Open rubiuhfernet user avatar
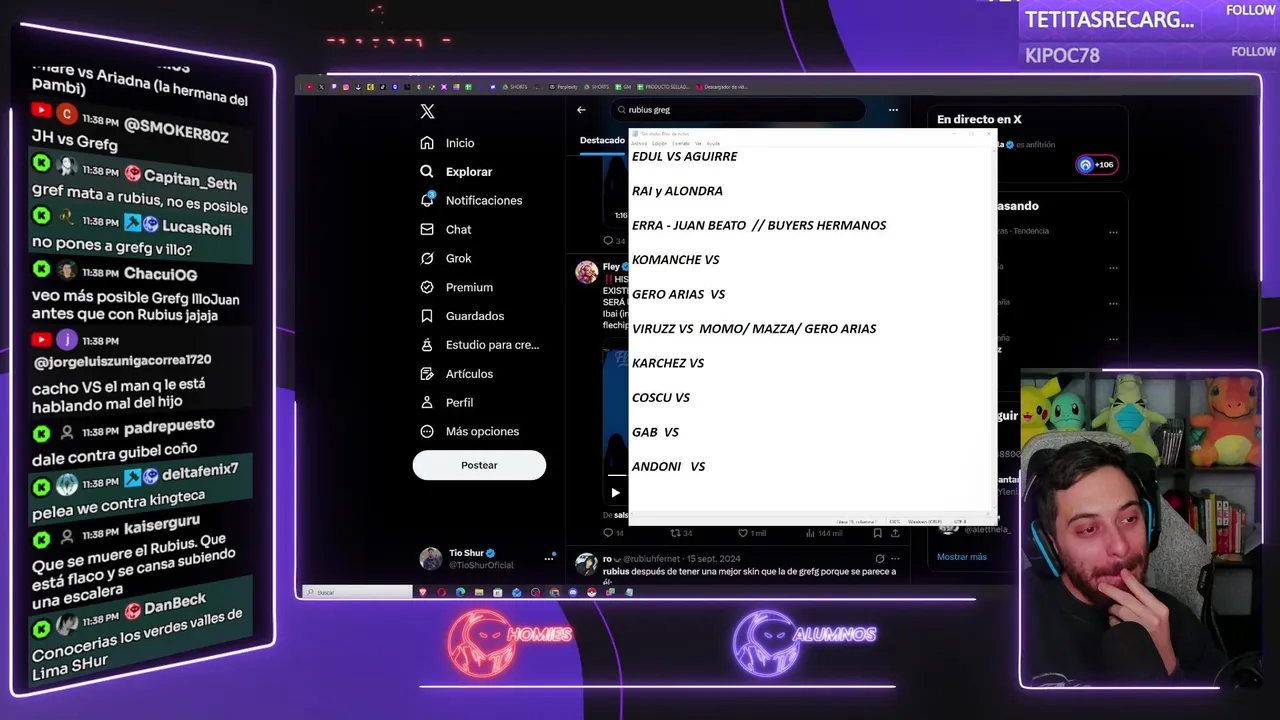Viewport: 1280px width, 720px height. (x=586, y=564)
